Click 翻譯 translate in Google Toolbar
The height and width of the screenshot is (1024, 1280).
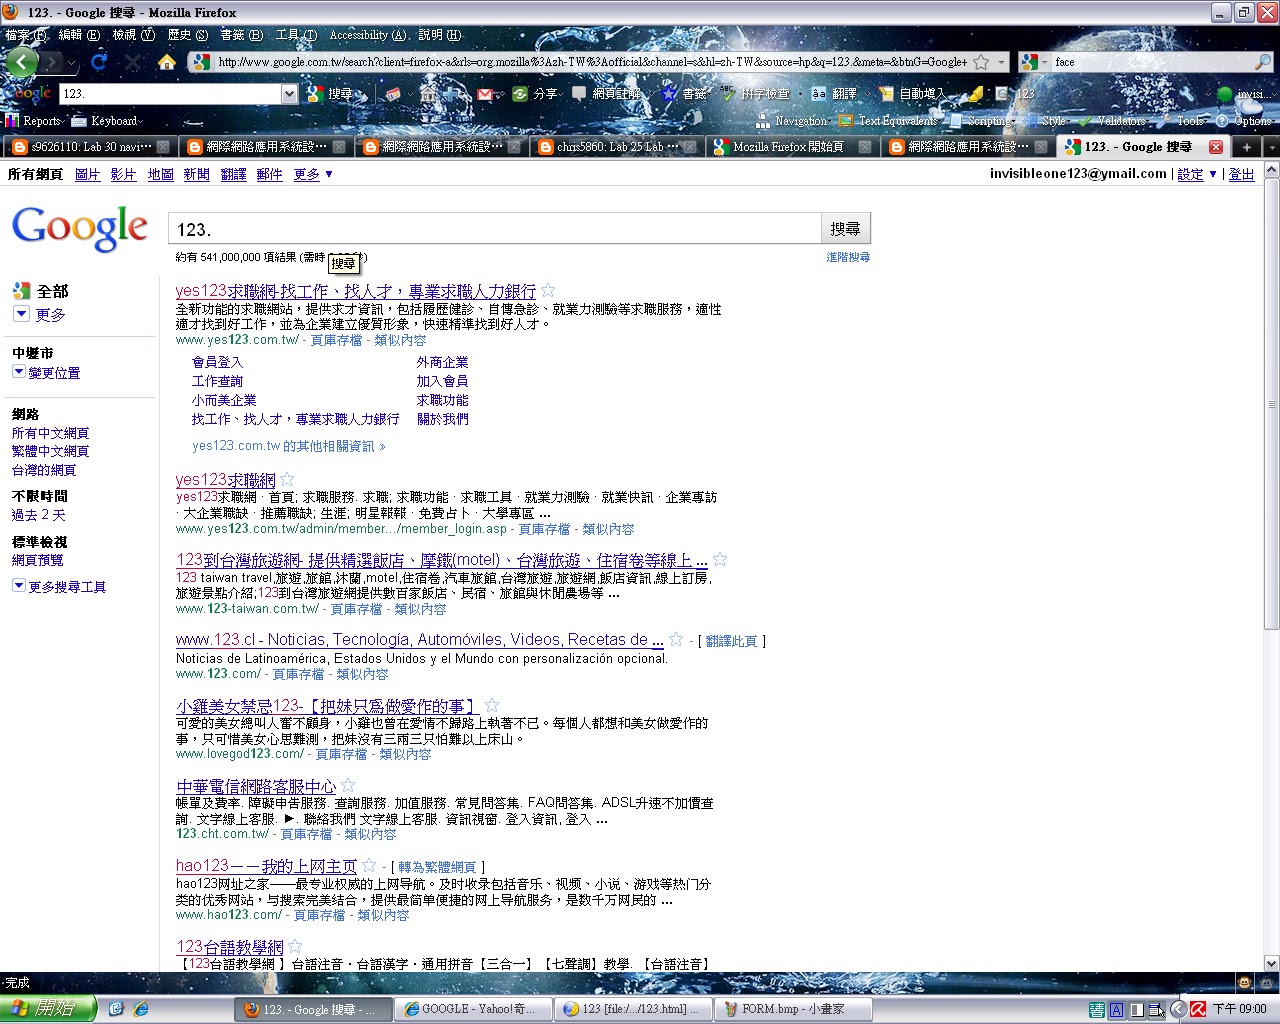tap(834, 94)
